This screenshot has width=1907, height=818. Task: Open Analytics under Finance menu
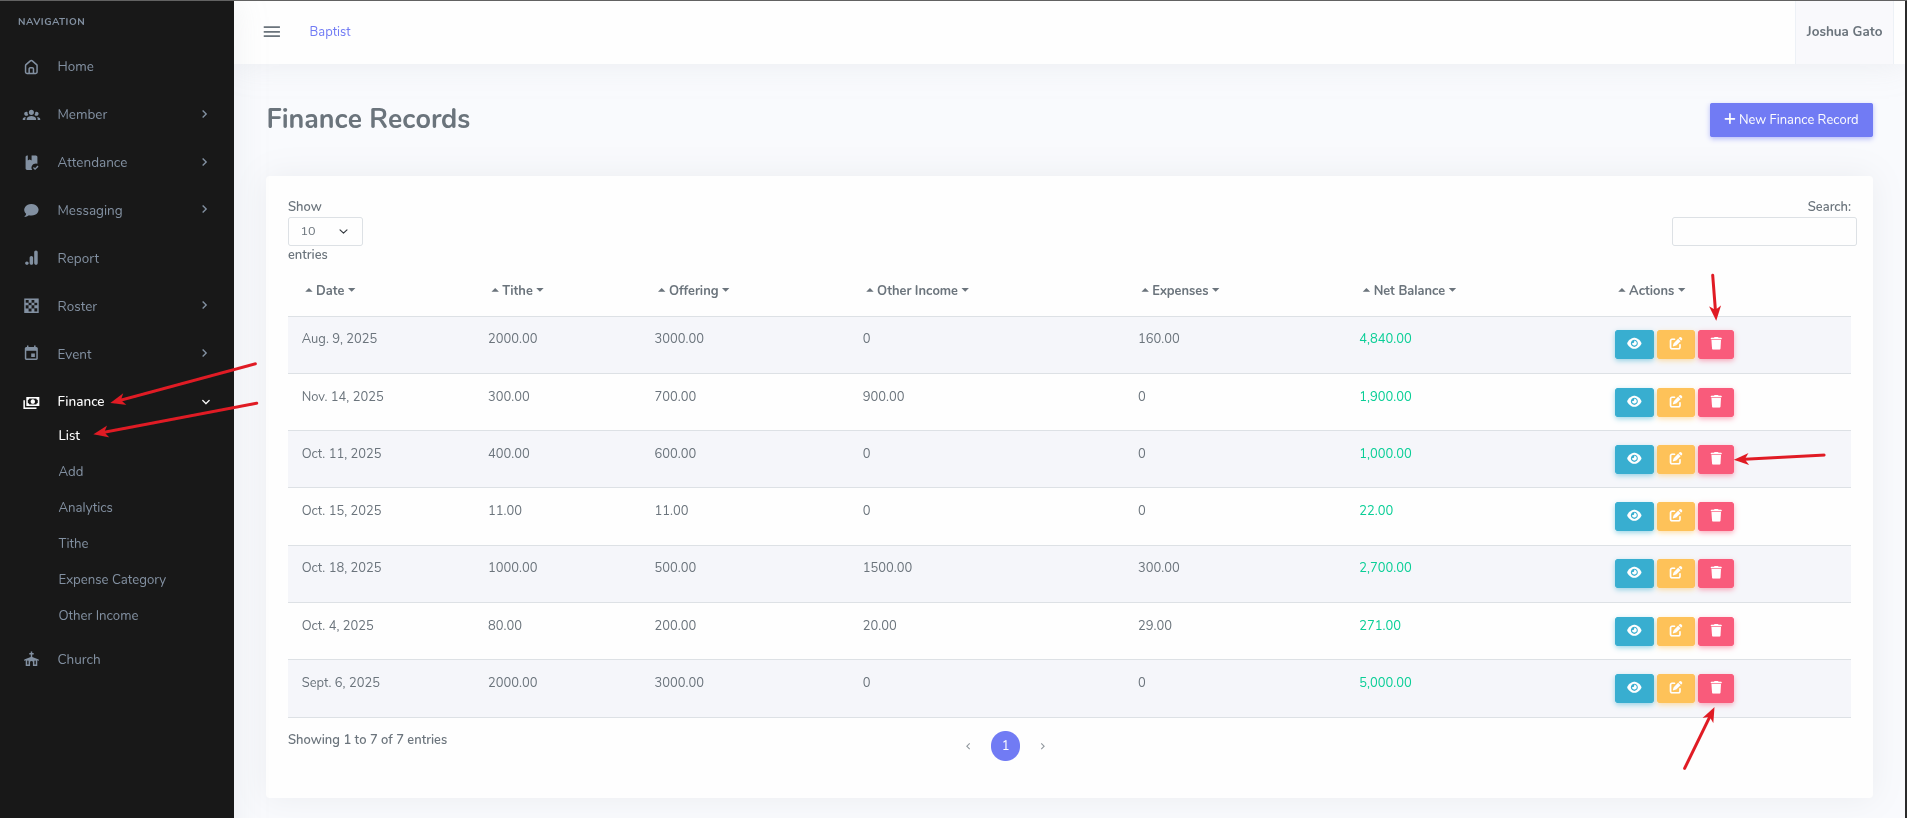pyautogui.click(x=86, y=508)
